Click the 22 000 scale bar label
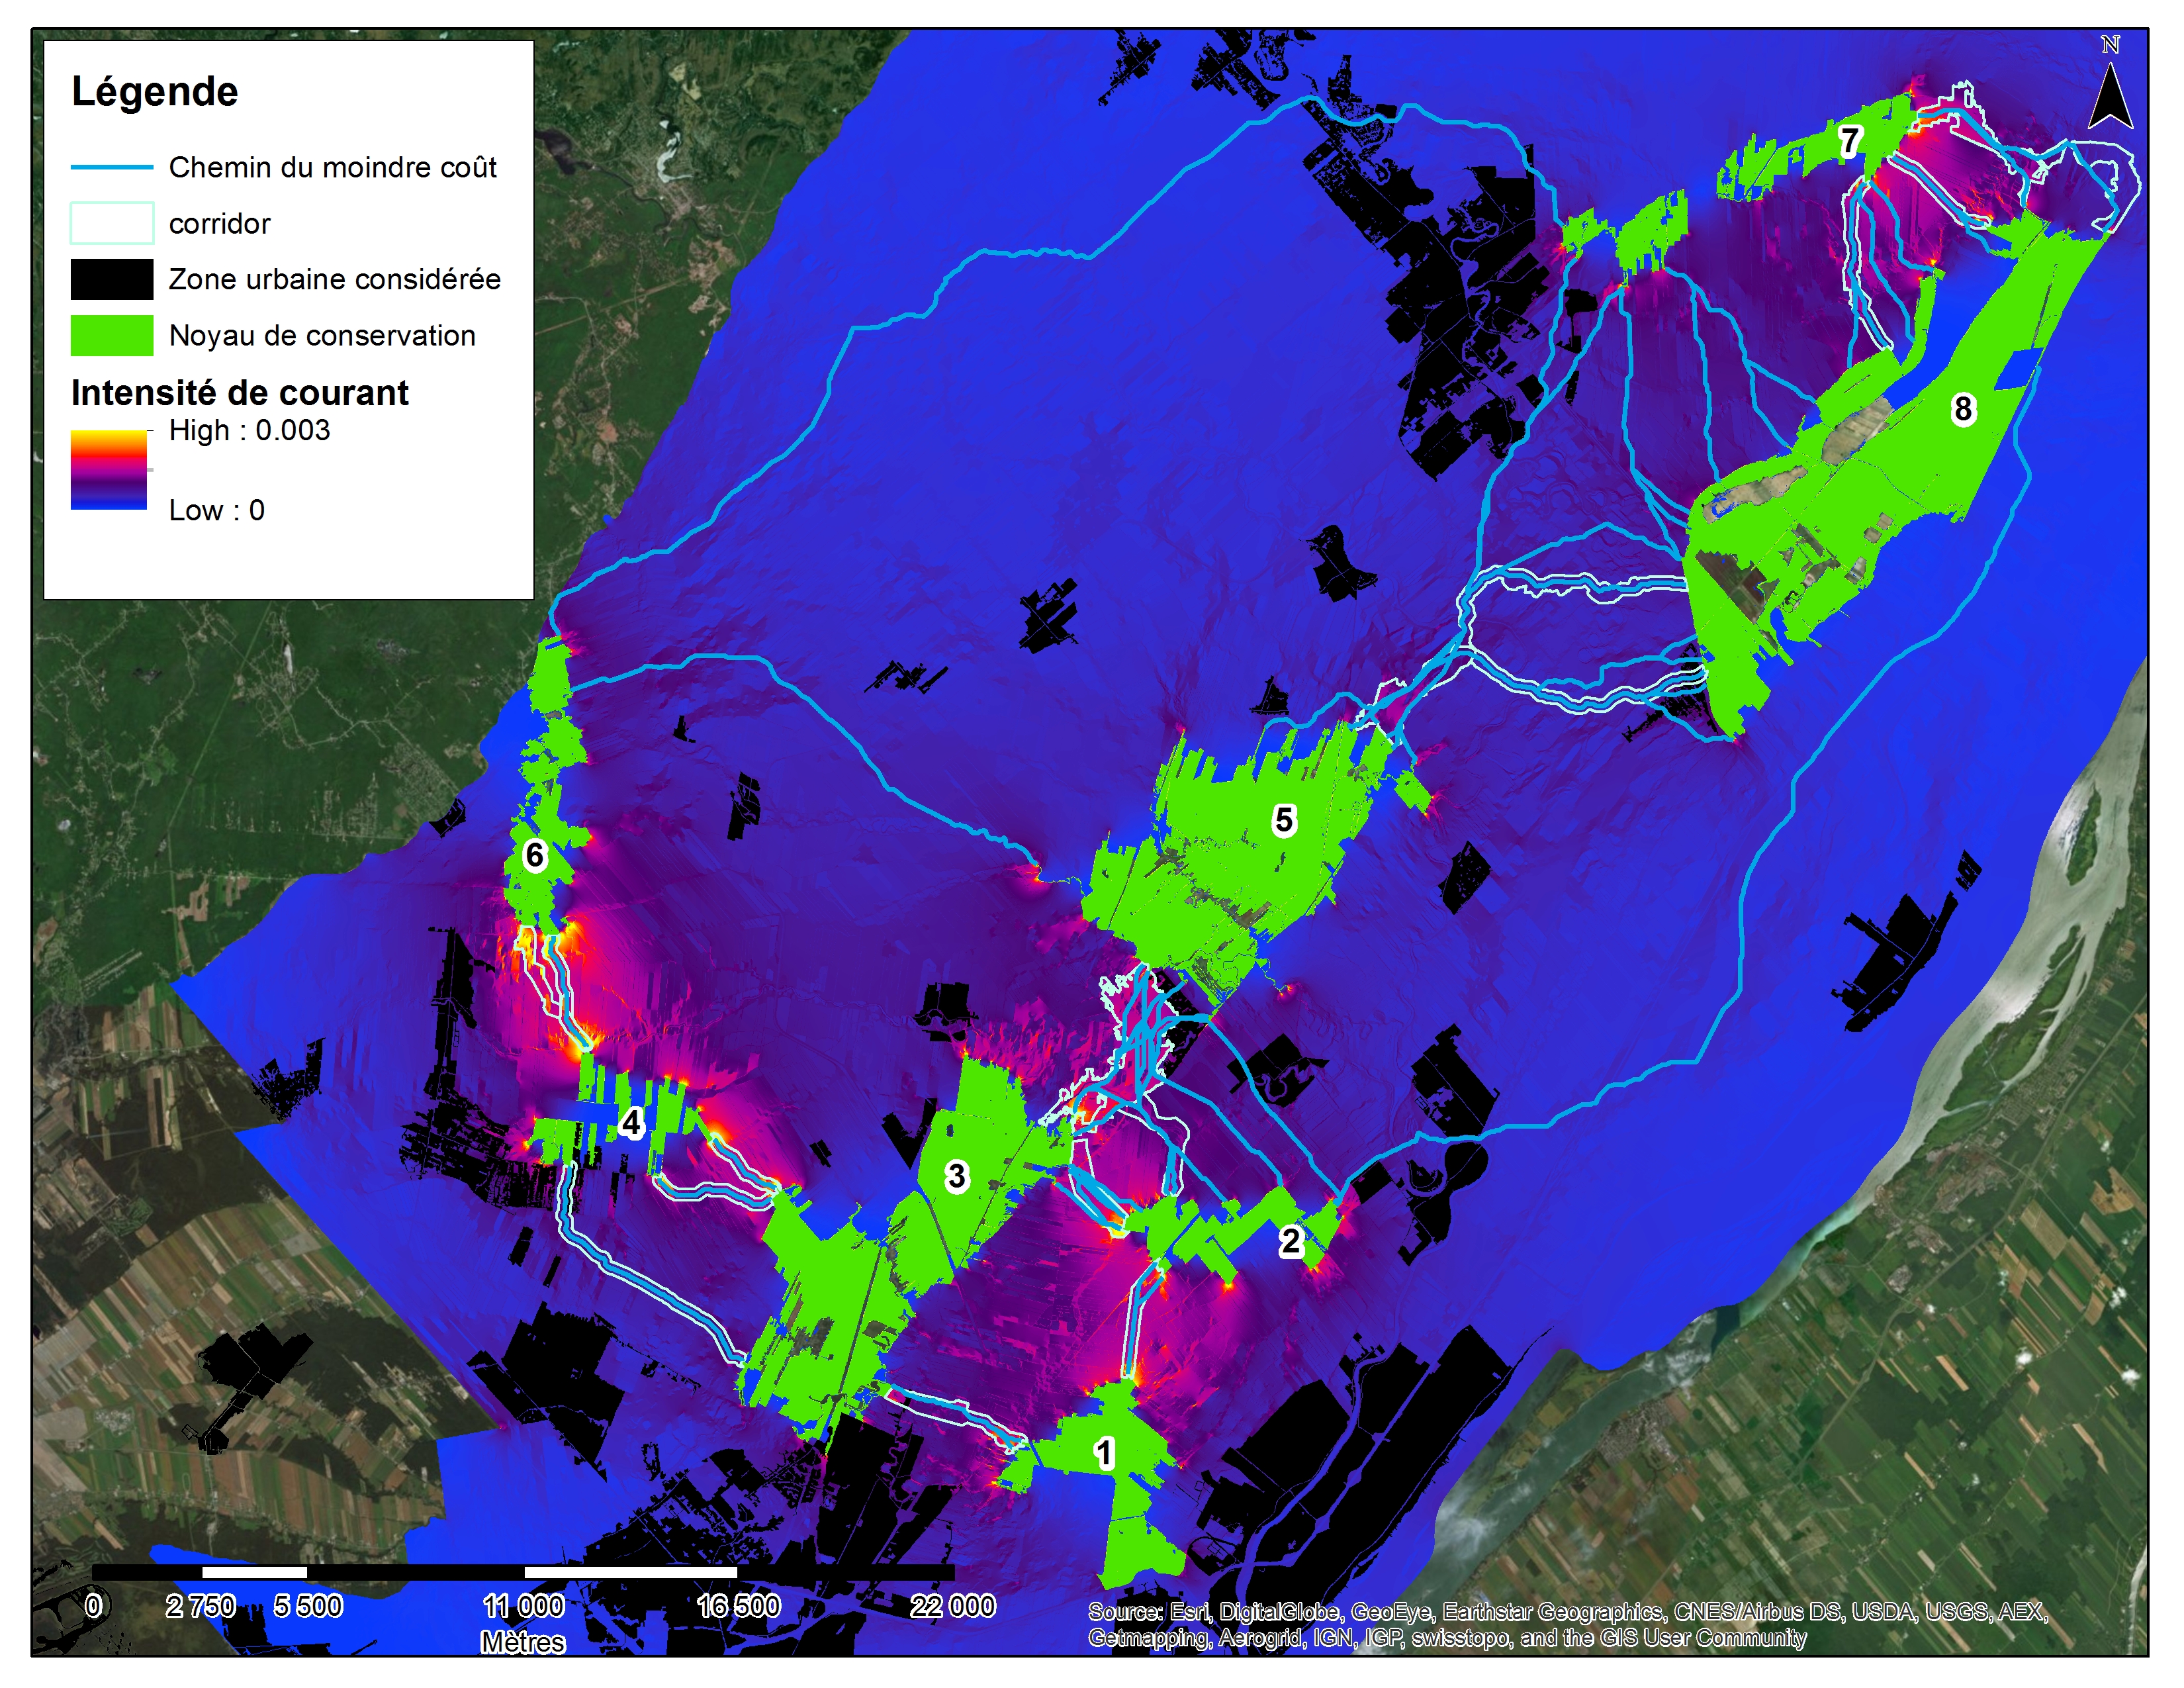The width and height of the screenshot is (2184, 1688). click(952, 1606)
